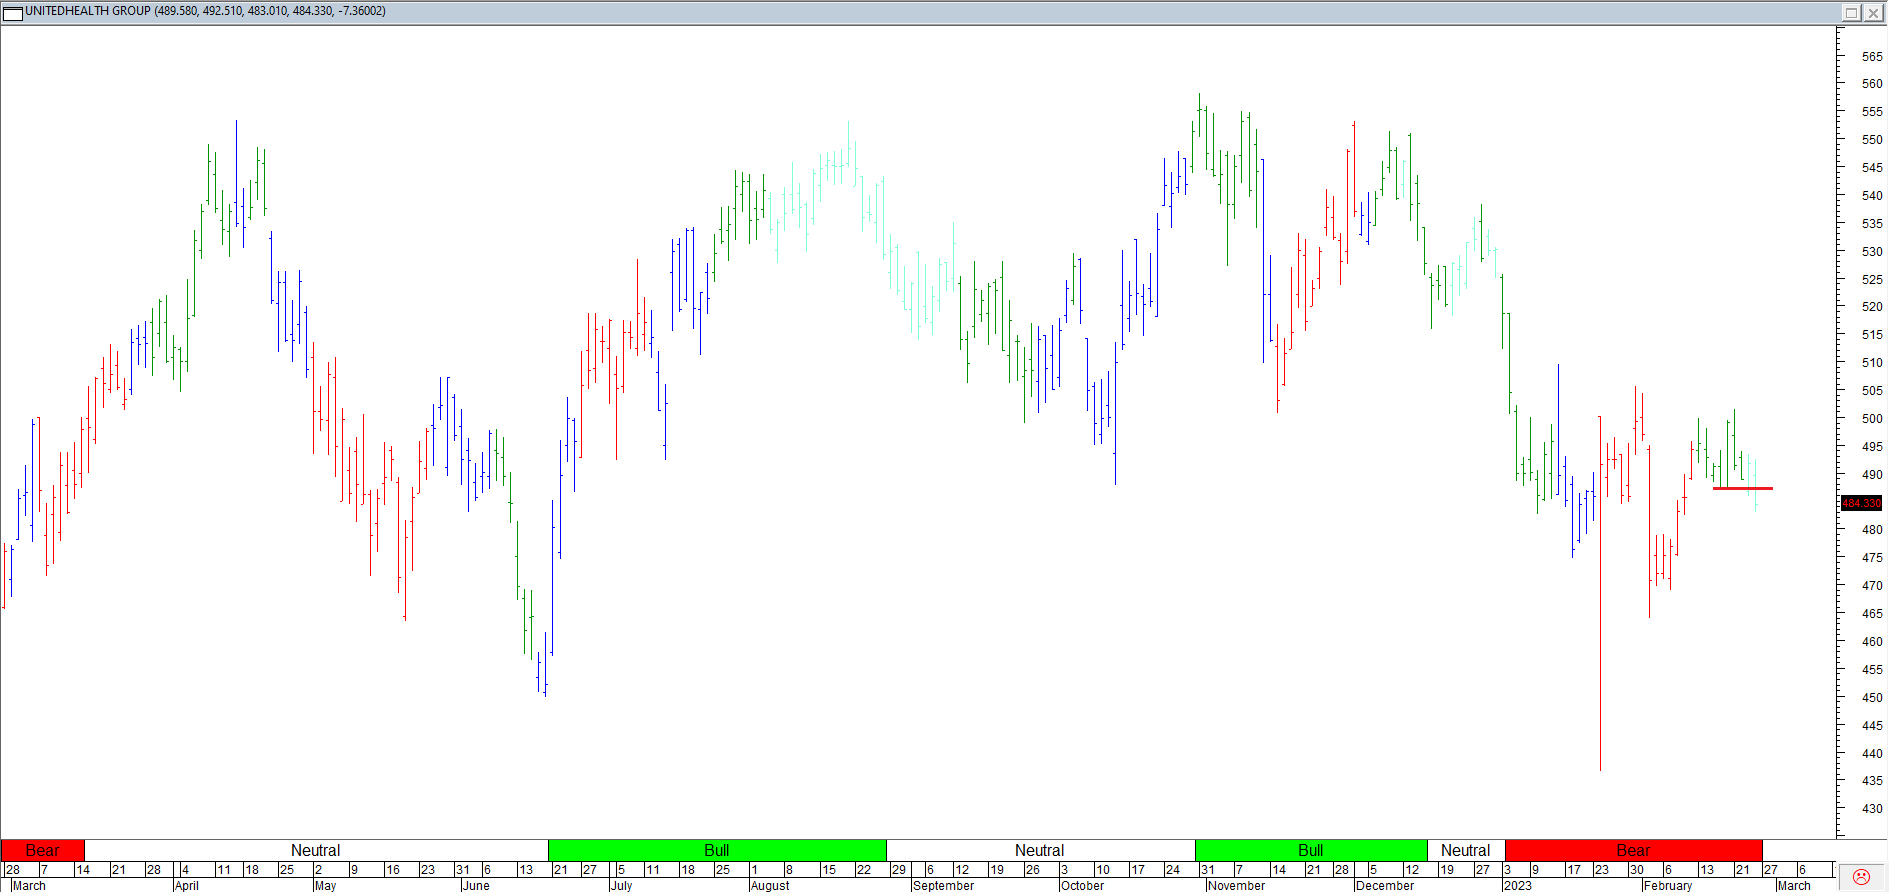Click the July month label

[x=622, y=885]
